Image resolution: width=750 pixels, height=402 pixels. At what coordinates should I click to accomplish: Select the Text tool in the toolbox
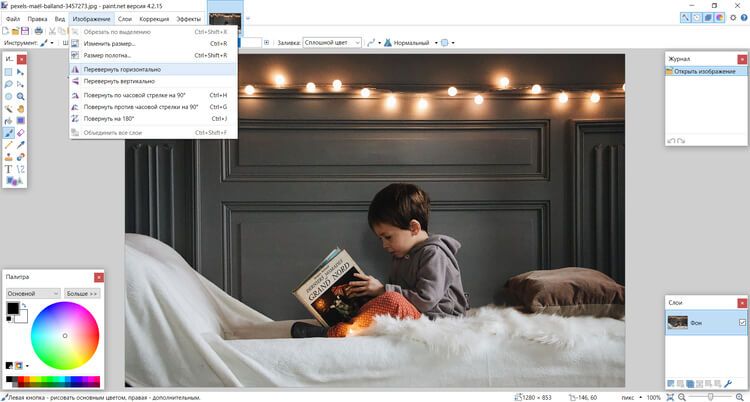[x=9, y=169]
